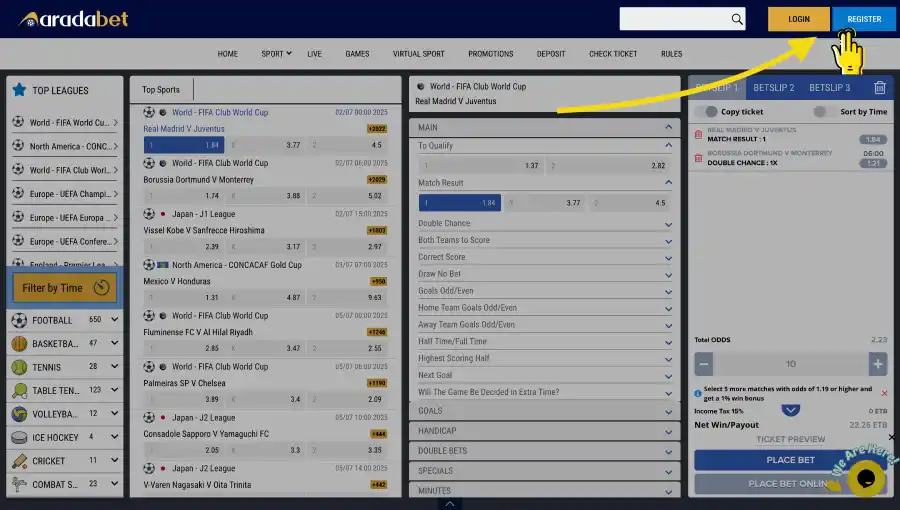Collapse the MAIN market group
The image size is (900, 510).
[544, 127]
